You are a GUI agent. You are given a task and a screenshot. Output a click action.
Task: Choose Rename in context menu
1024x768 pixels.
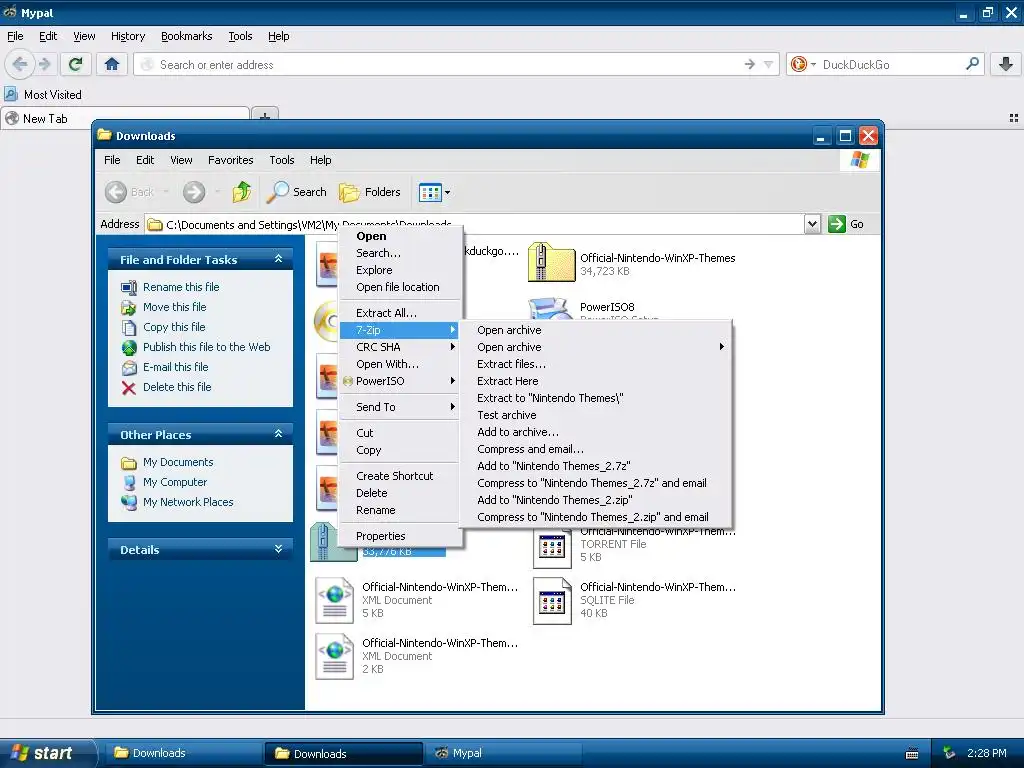point(400,510)
